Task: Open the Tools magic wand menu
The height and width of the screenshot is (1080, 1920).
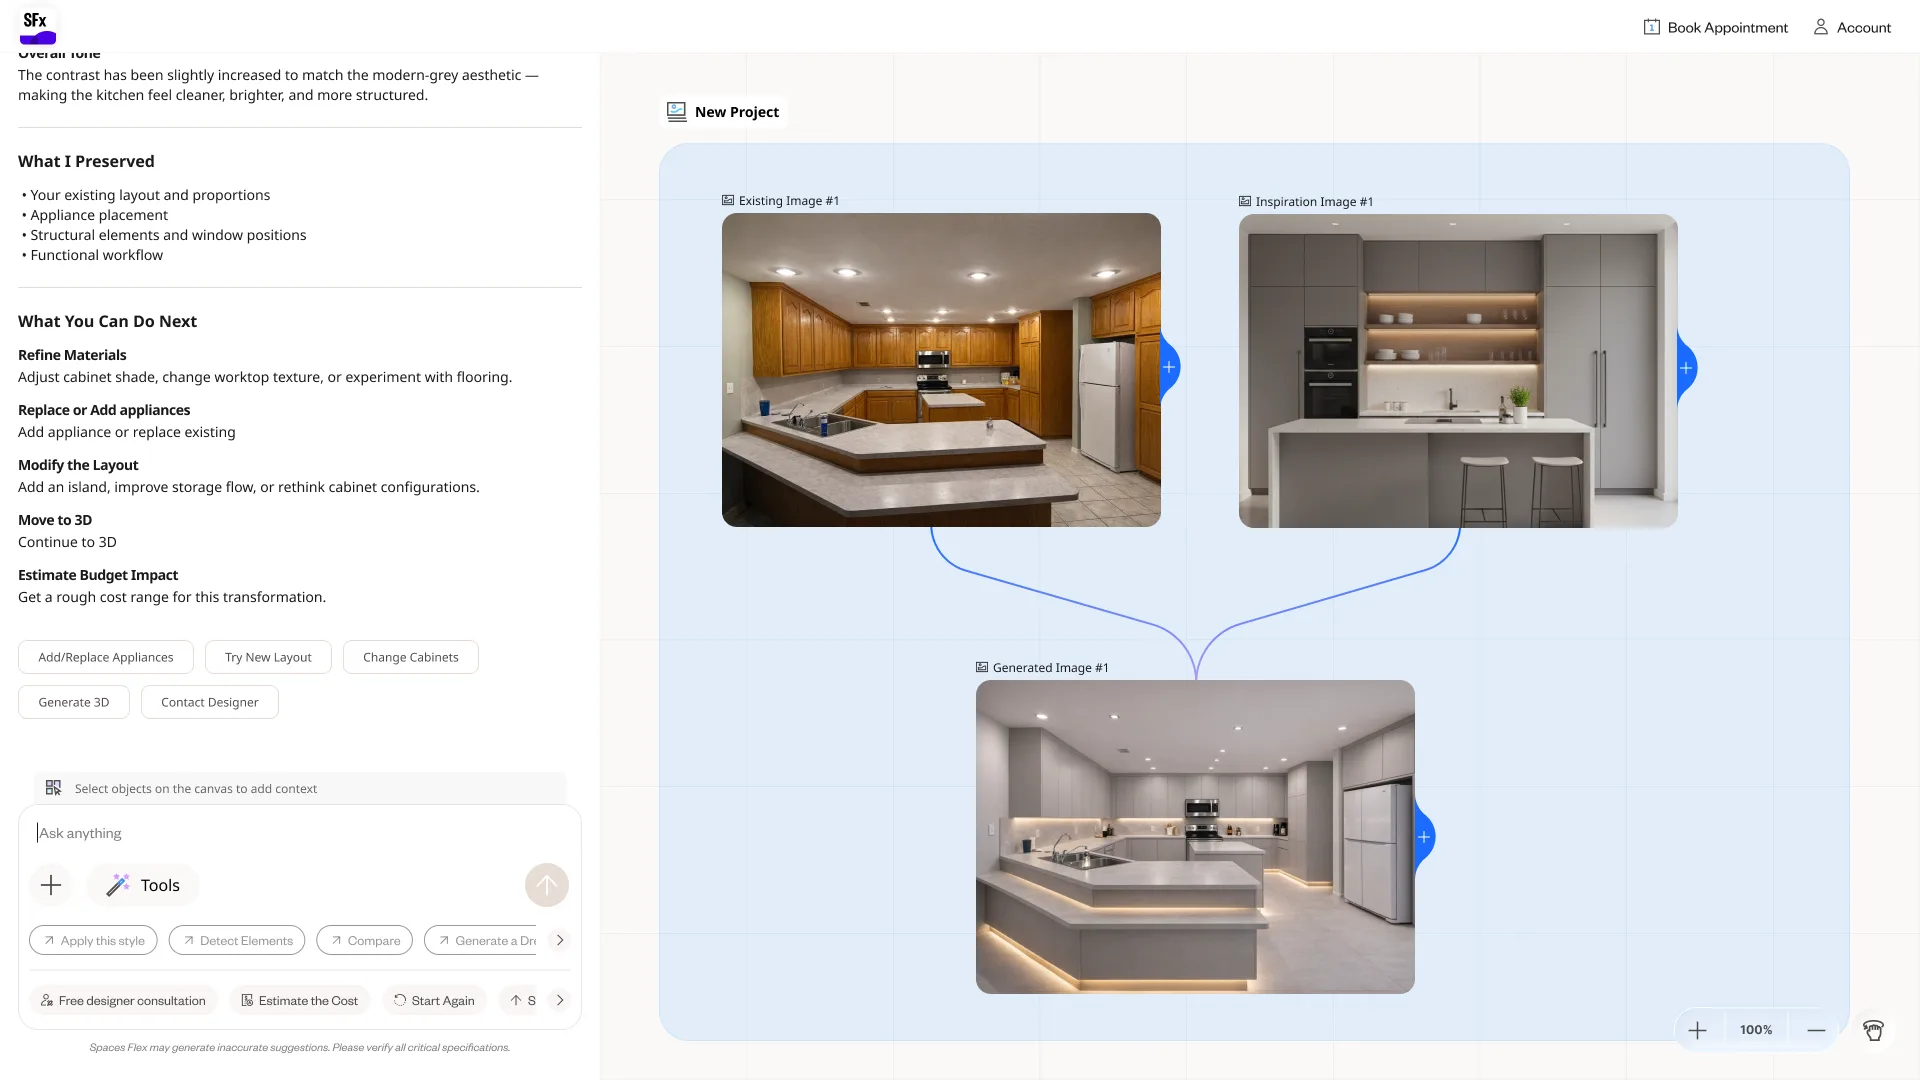Action: point(143,885)
